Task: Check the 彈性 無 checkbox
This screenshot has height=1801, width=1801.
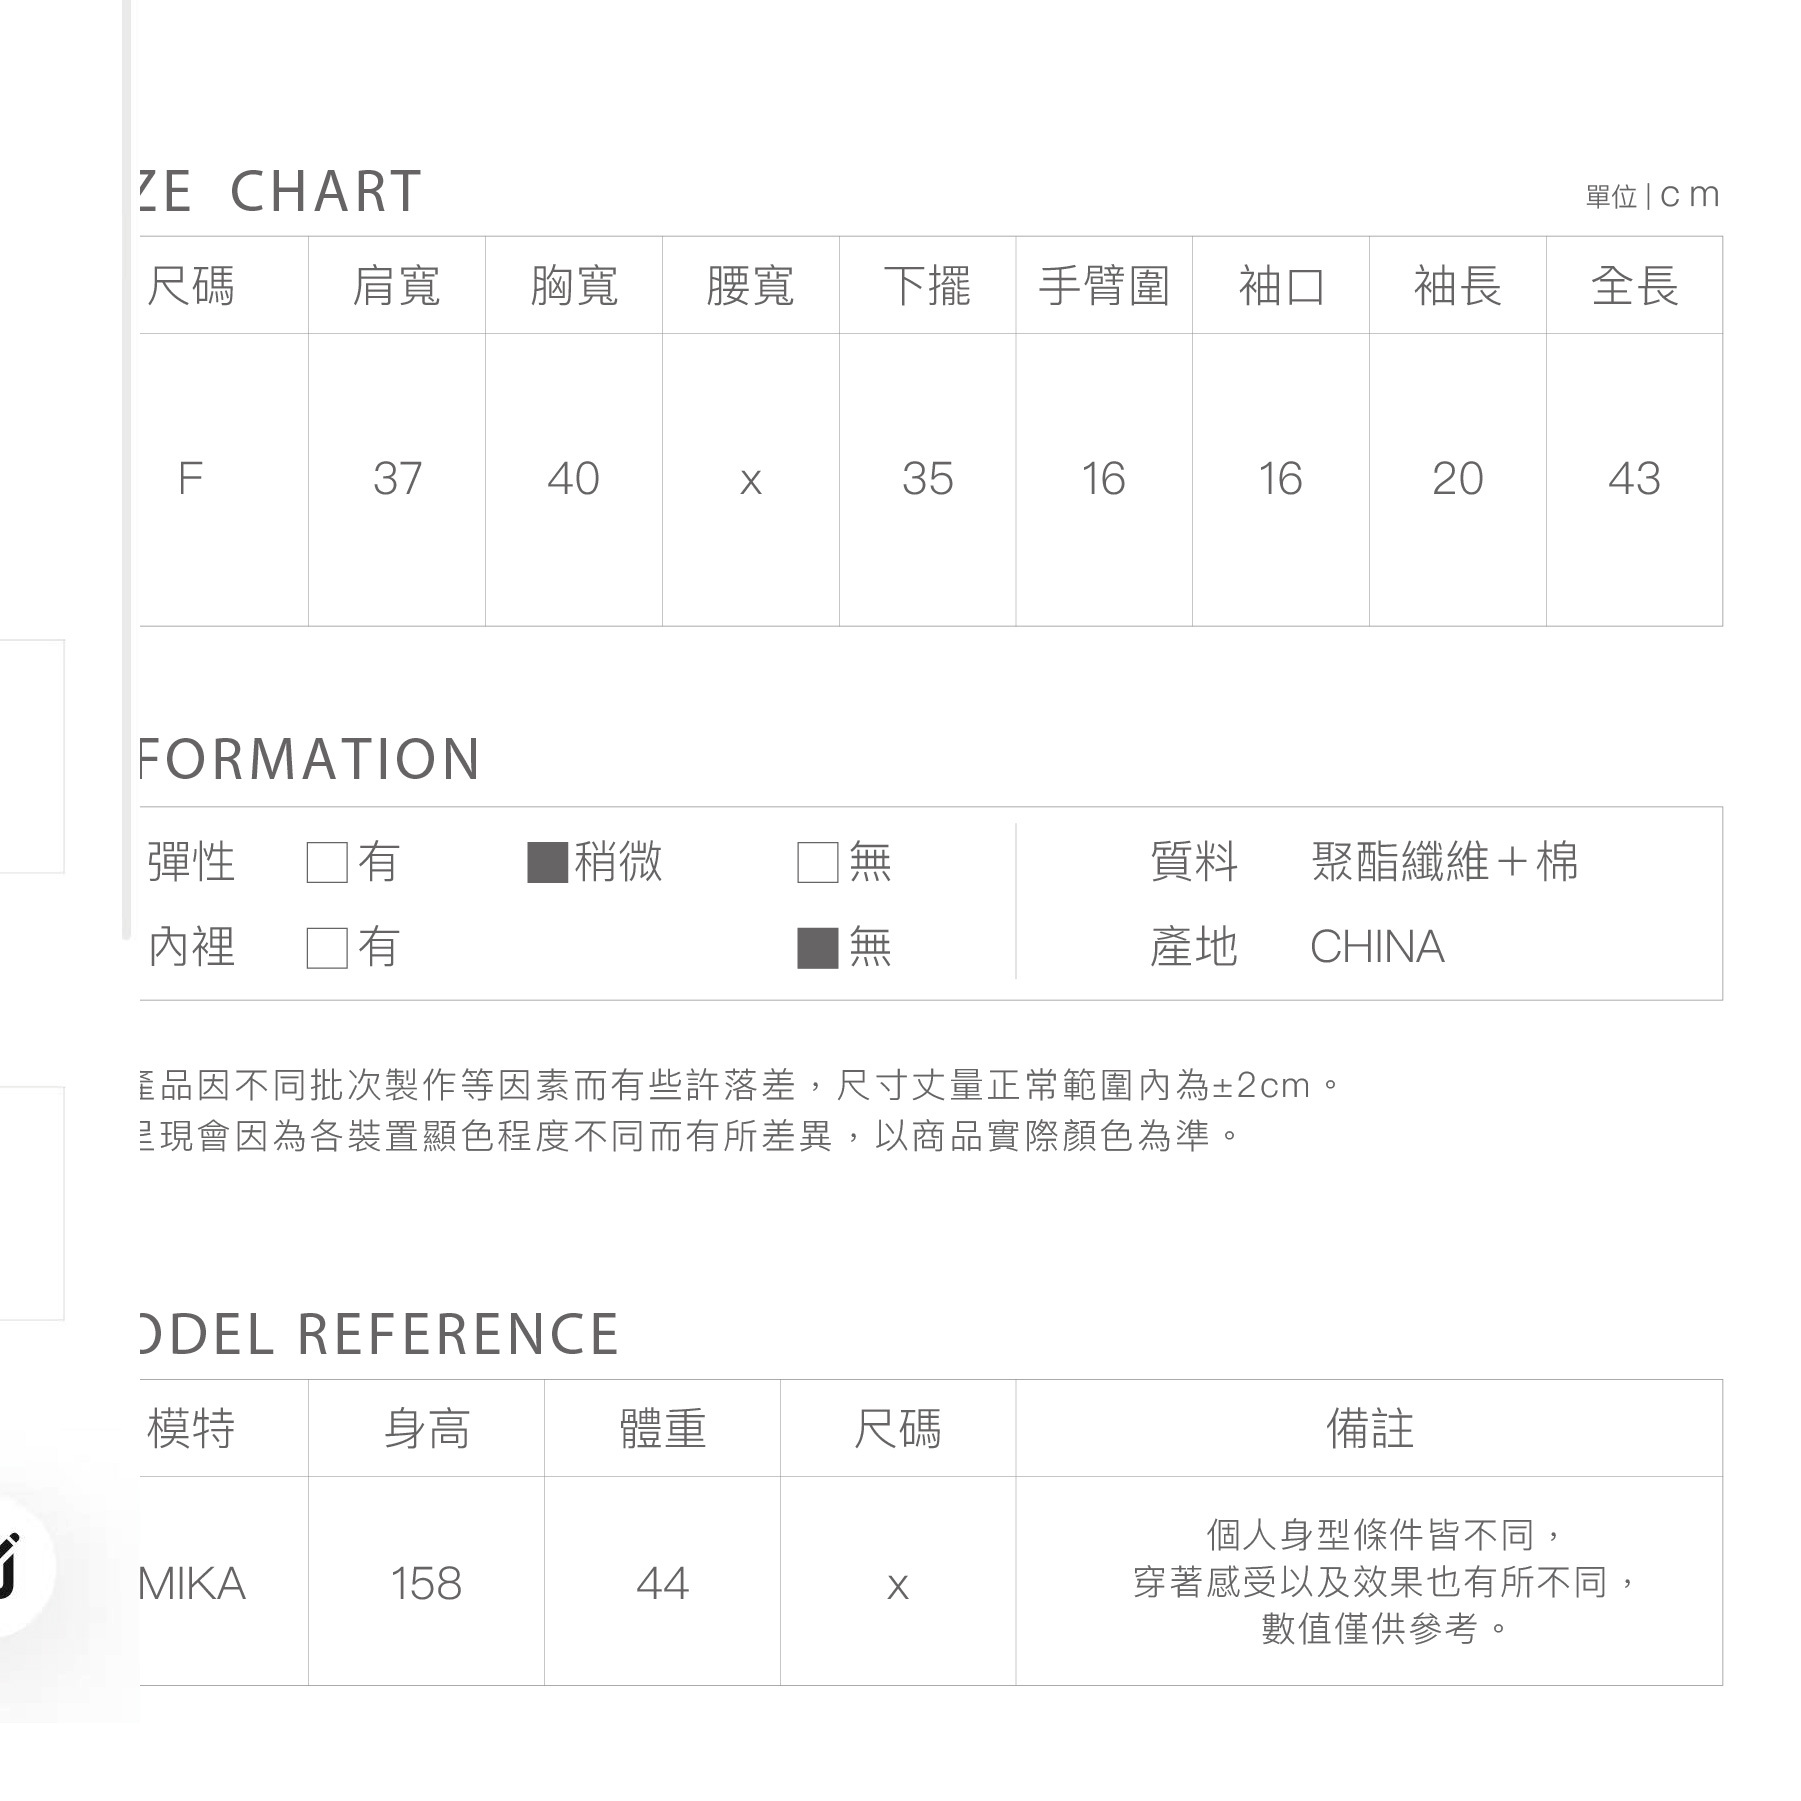Action: pos(817,862)
